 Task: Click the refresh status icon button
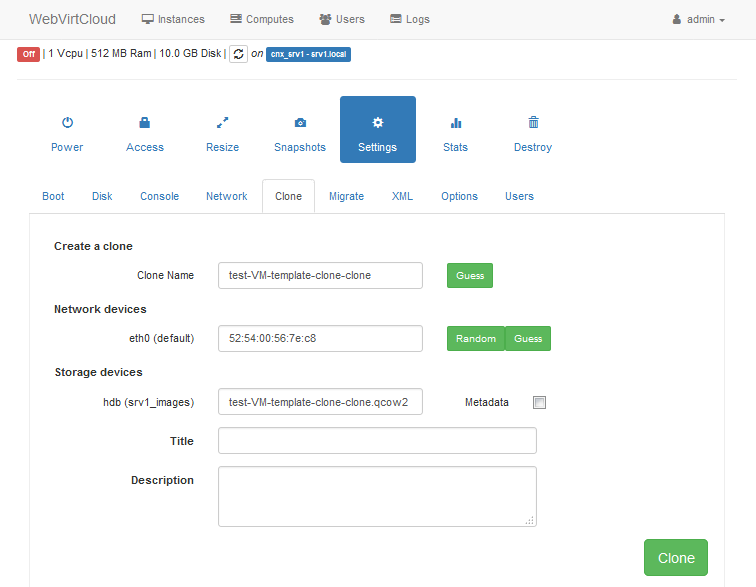point(238,54)
